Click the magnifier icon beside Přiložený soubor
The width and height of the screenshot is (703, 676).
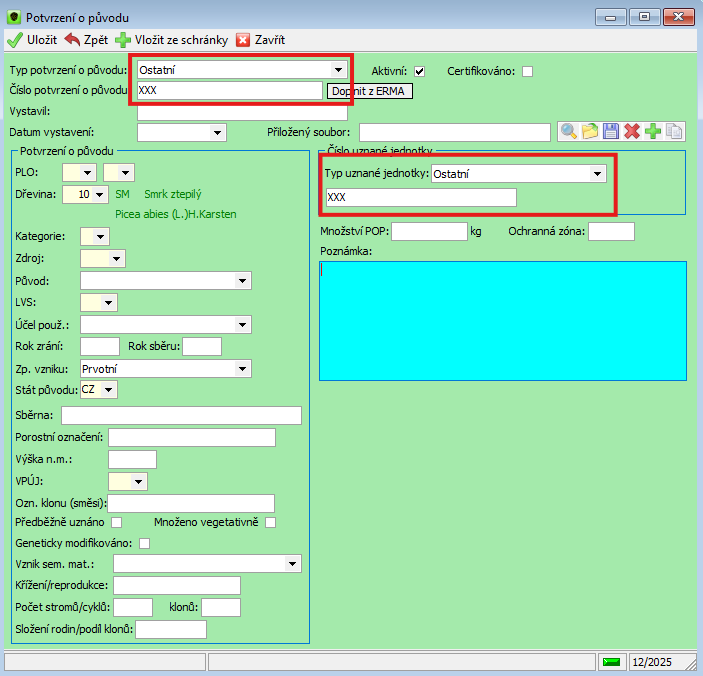point(568,132)
